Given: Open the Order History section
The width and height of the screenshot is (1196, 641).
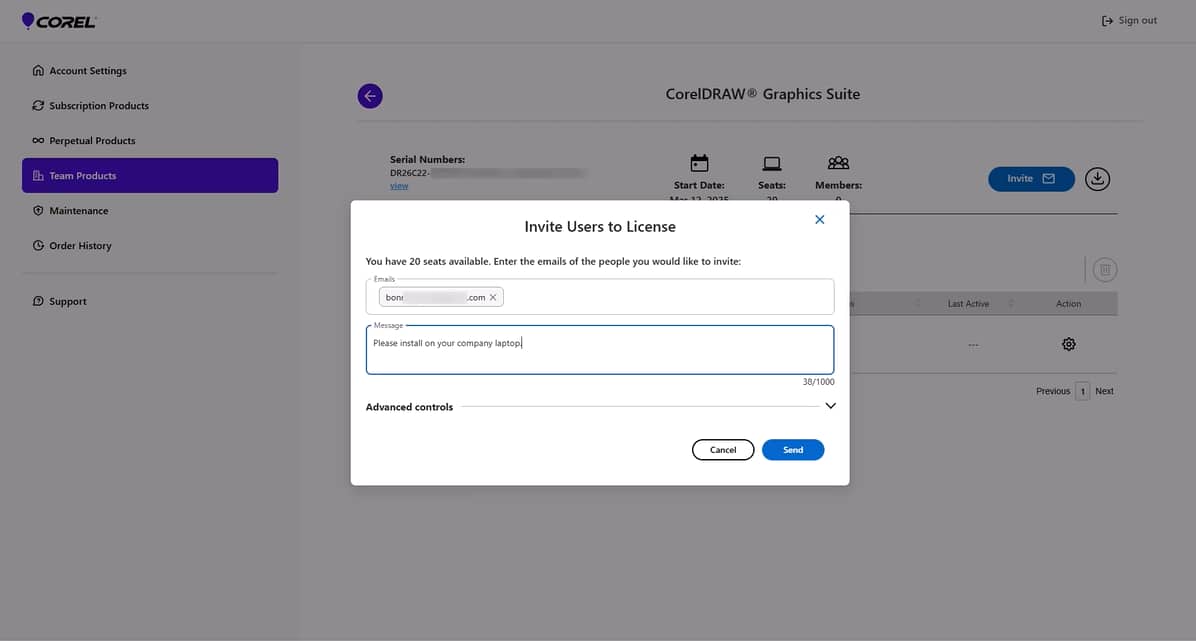Looking at the screenshot, I should pyautogui.click(x=37, y=245).
